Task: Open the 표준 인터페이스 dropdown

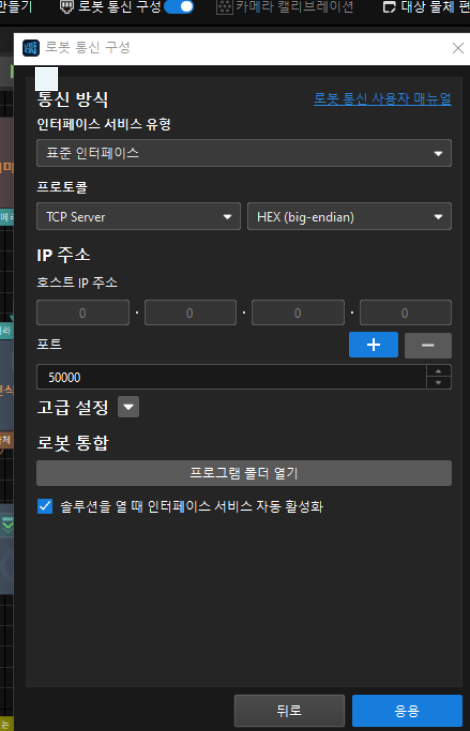Action: [x=244, y=153]
